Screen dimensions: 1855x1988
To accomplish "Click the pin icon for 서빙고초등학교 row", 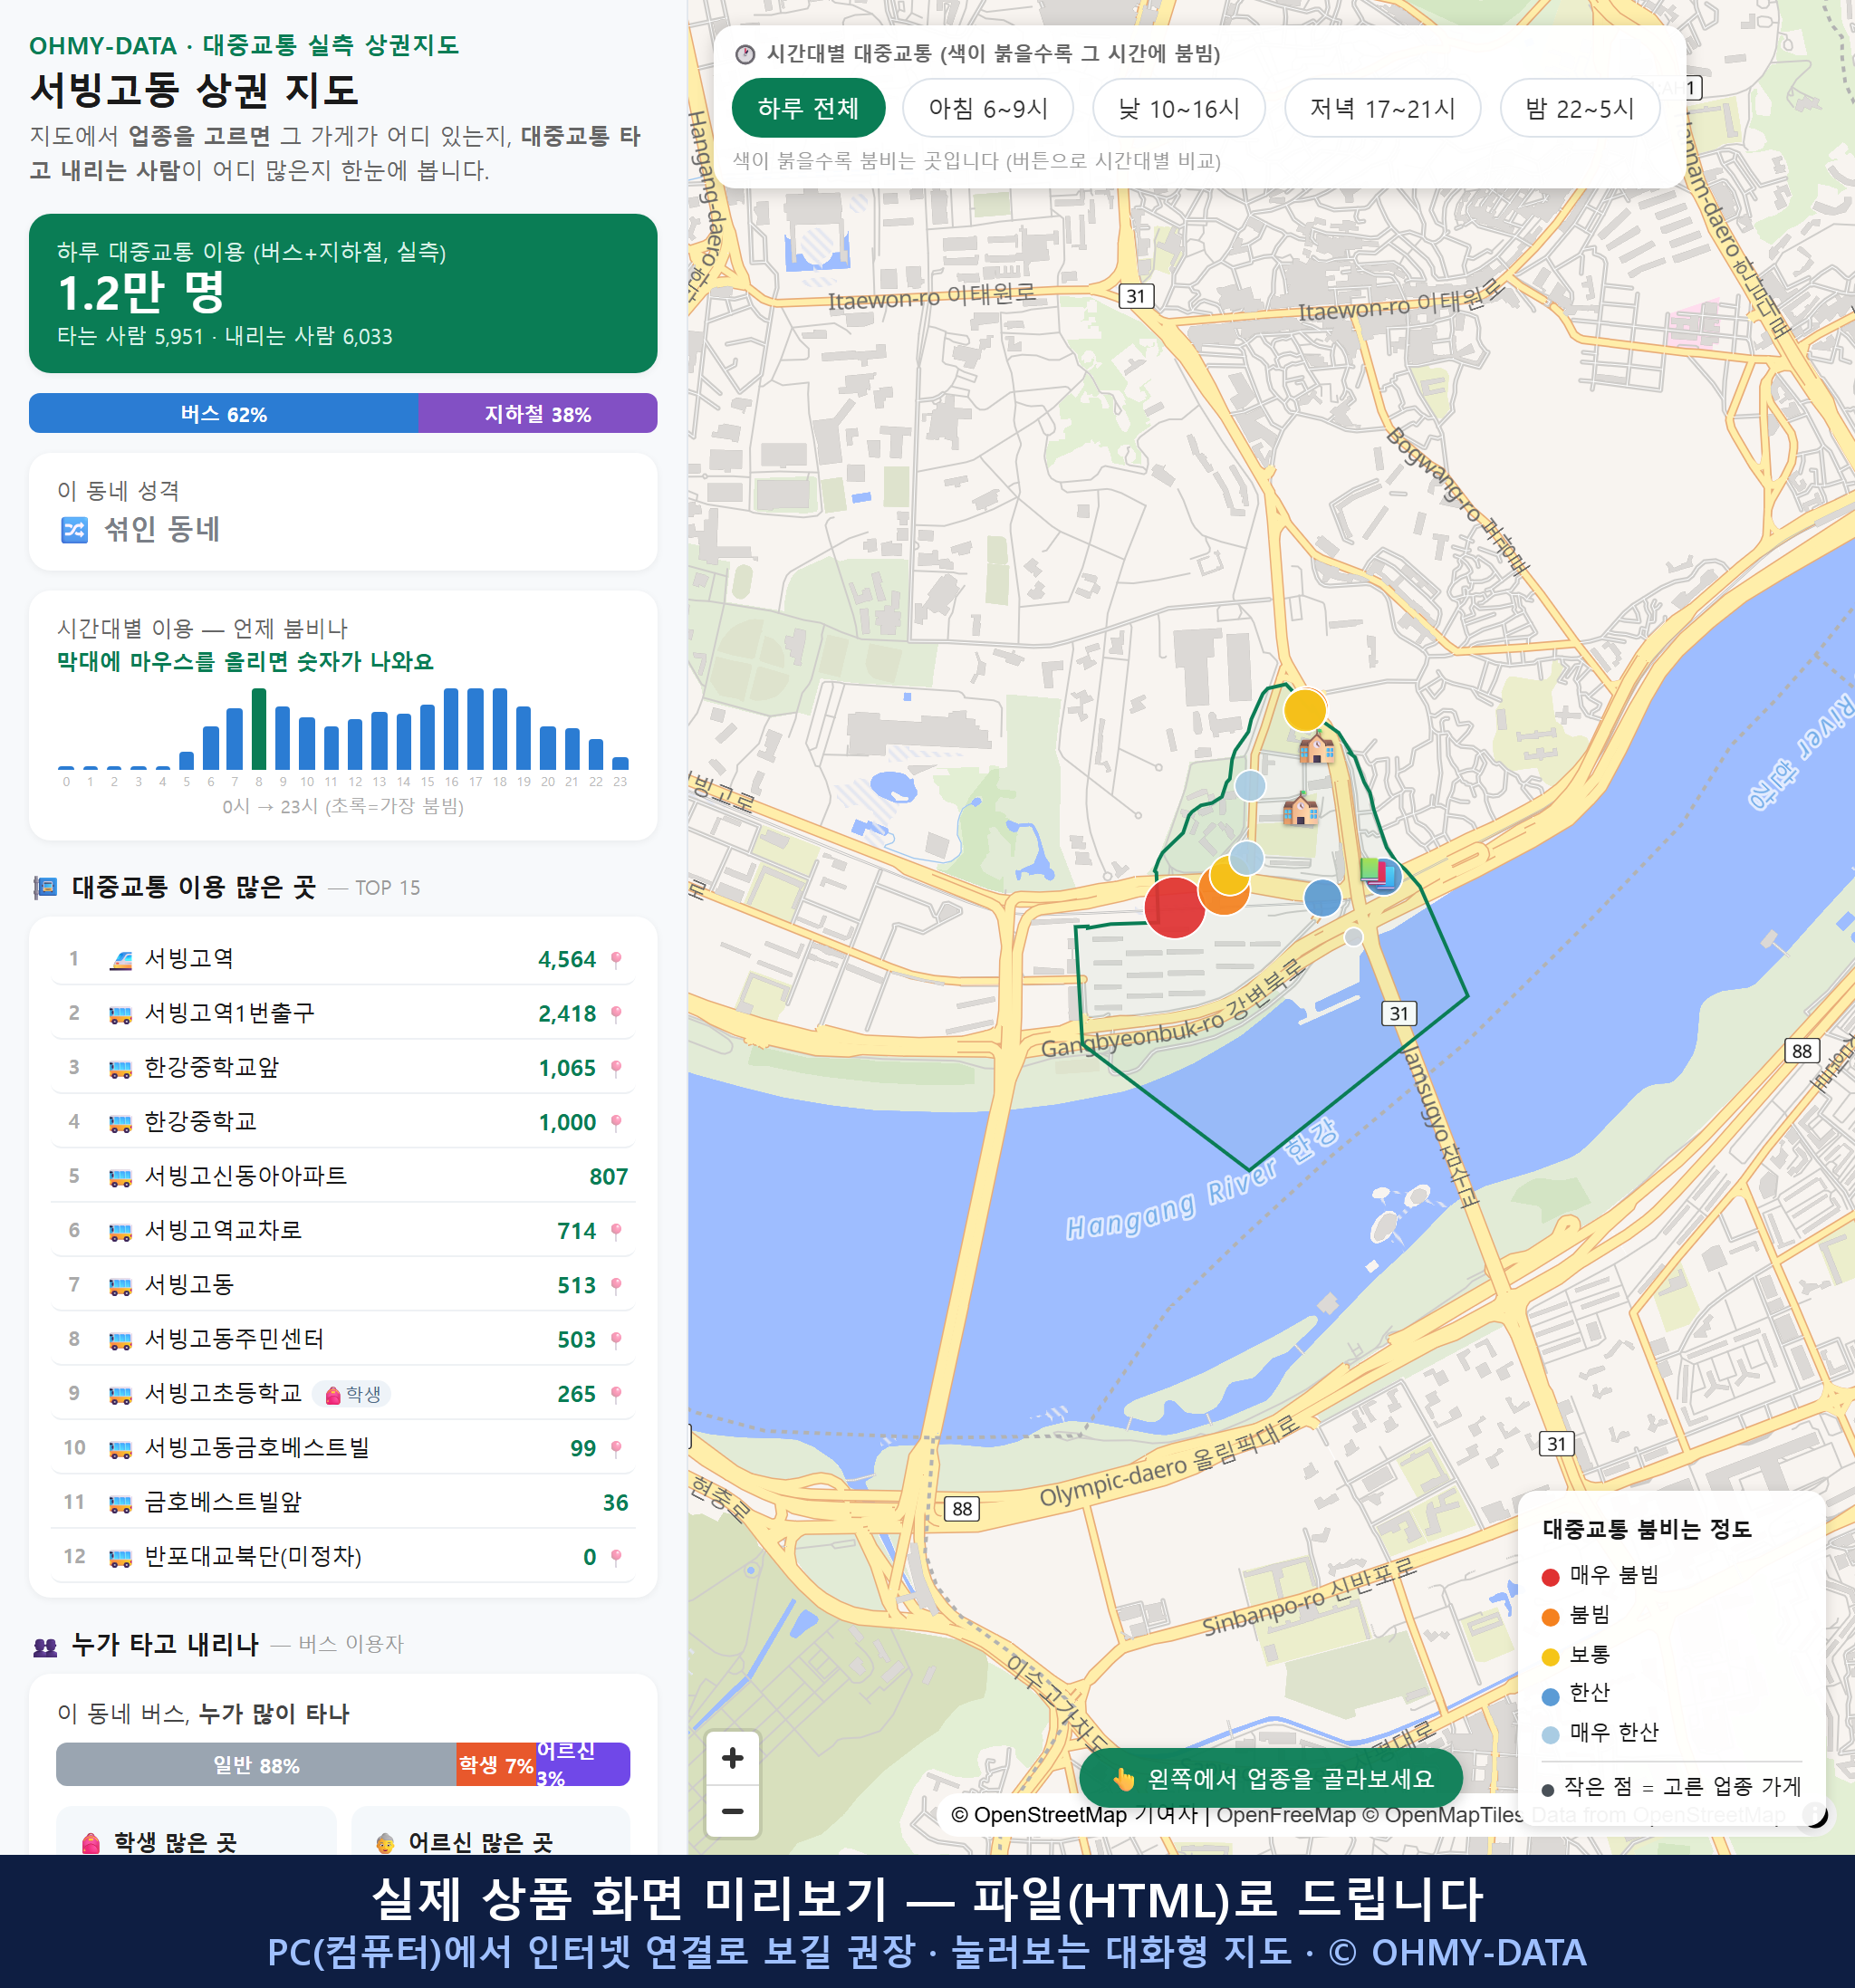I will 616,1394.
